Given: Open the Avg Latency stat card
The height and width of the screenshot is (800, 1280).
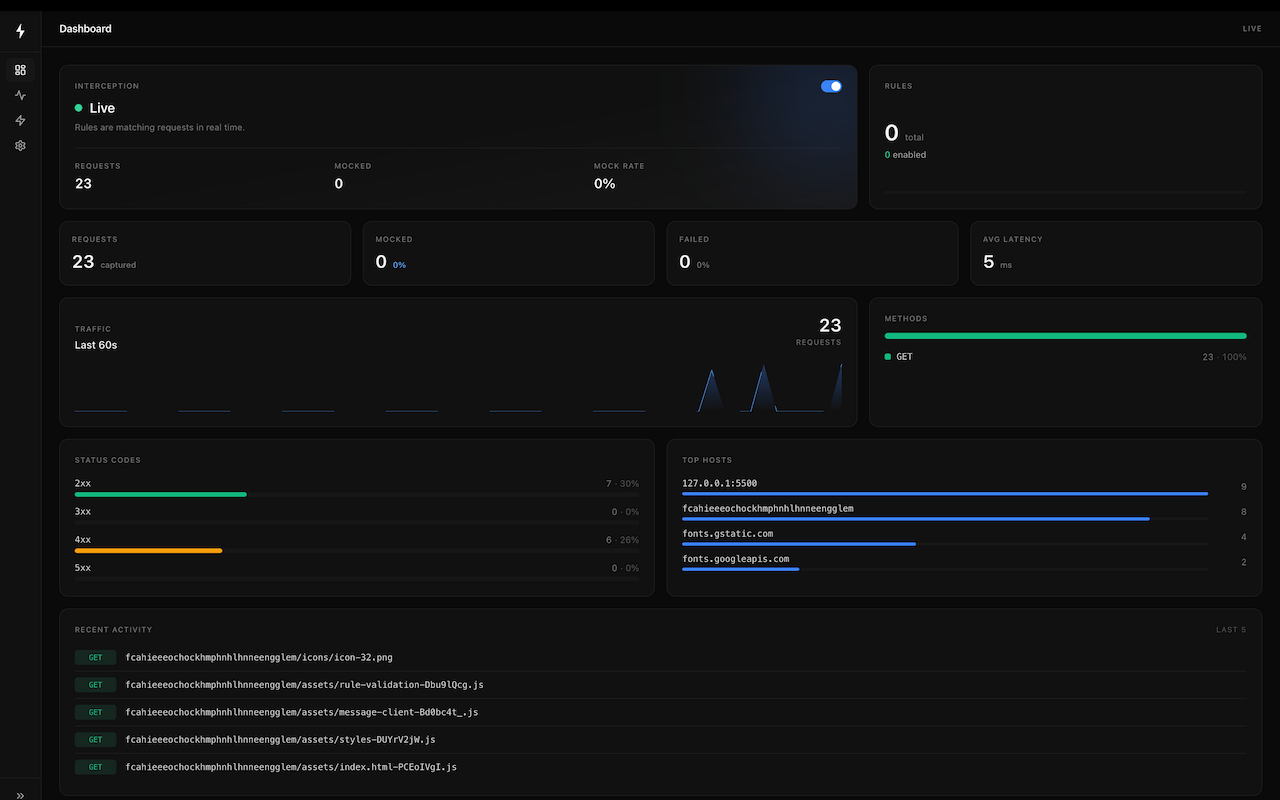Looking at the screenshot, I should point(1116,253).
